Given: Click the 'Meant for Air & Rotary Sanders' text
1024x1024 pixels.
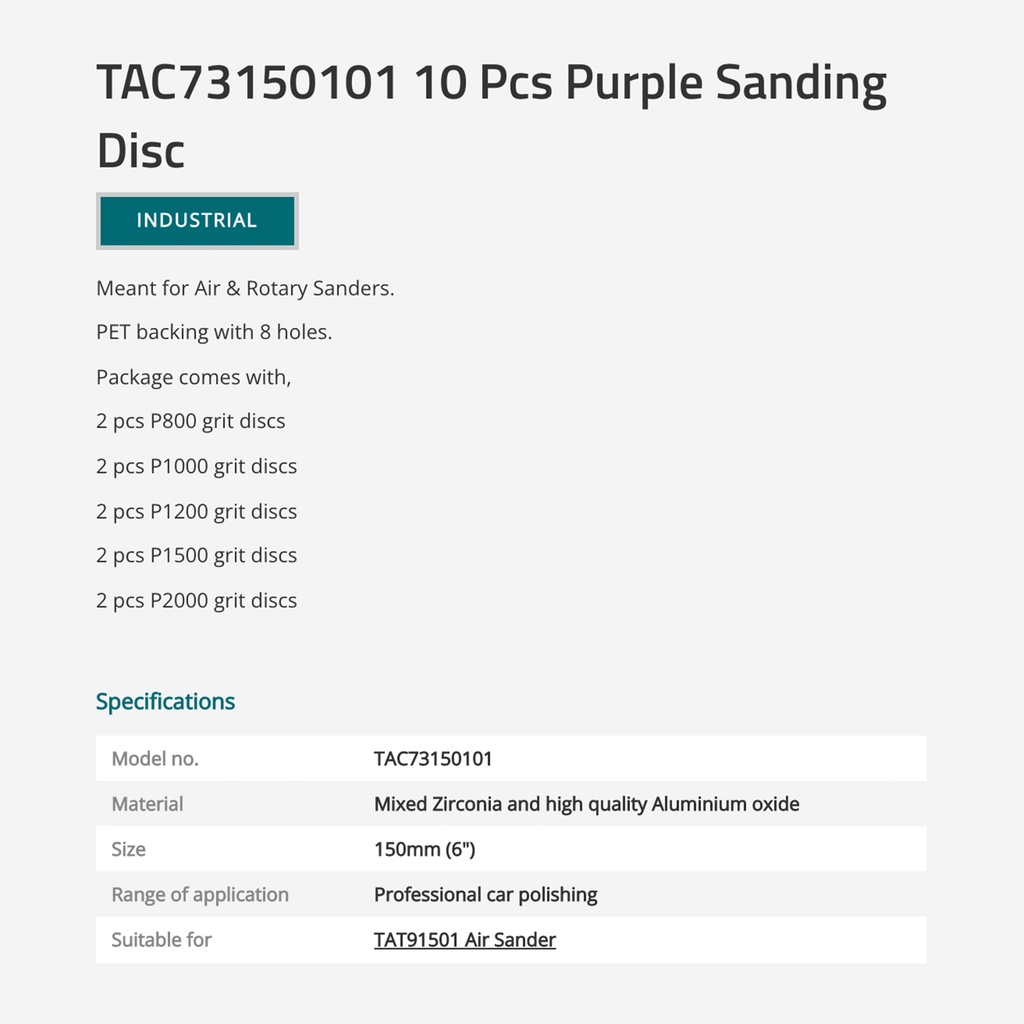Looking at the screenshot, I should (245, 288).
